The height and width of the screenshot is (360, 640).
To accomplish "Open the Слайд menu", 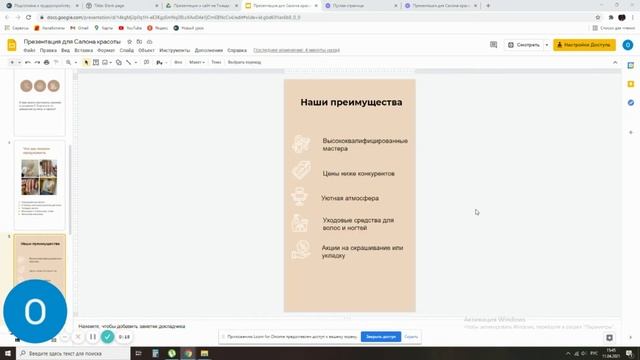I will [x=127, y=50].
